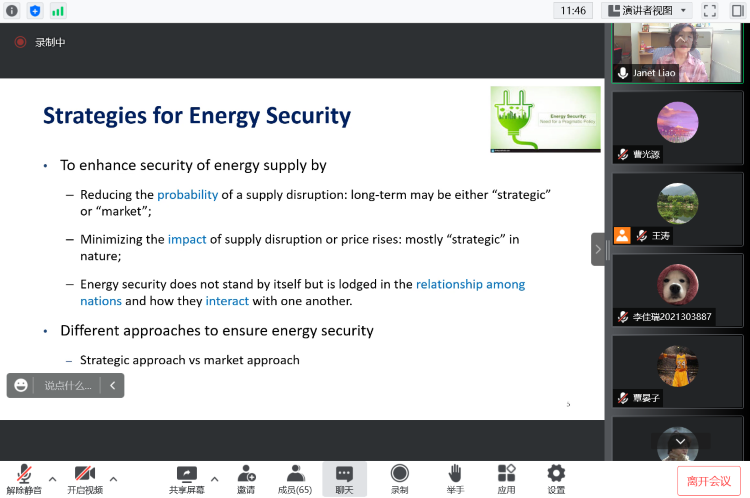
Task: Click the 邀请 invite icon
Action: point(246,478)
